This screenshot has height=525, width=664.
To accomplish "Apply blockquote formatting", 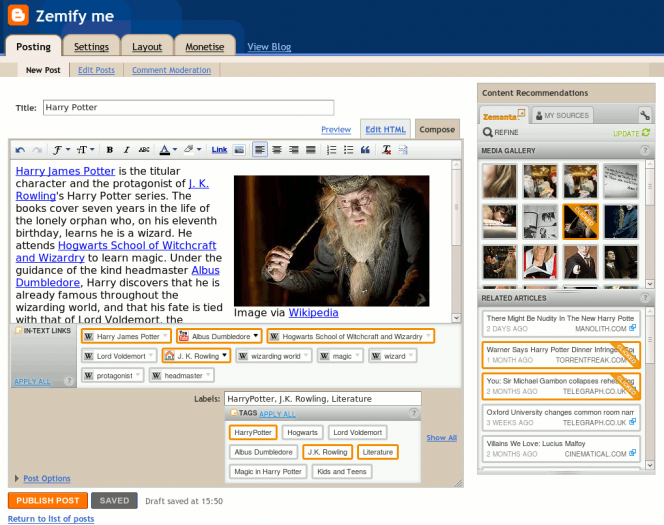I will coord(365,149).
